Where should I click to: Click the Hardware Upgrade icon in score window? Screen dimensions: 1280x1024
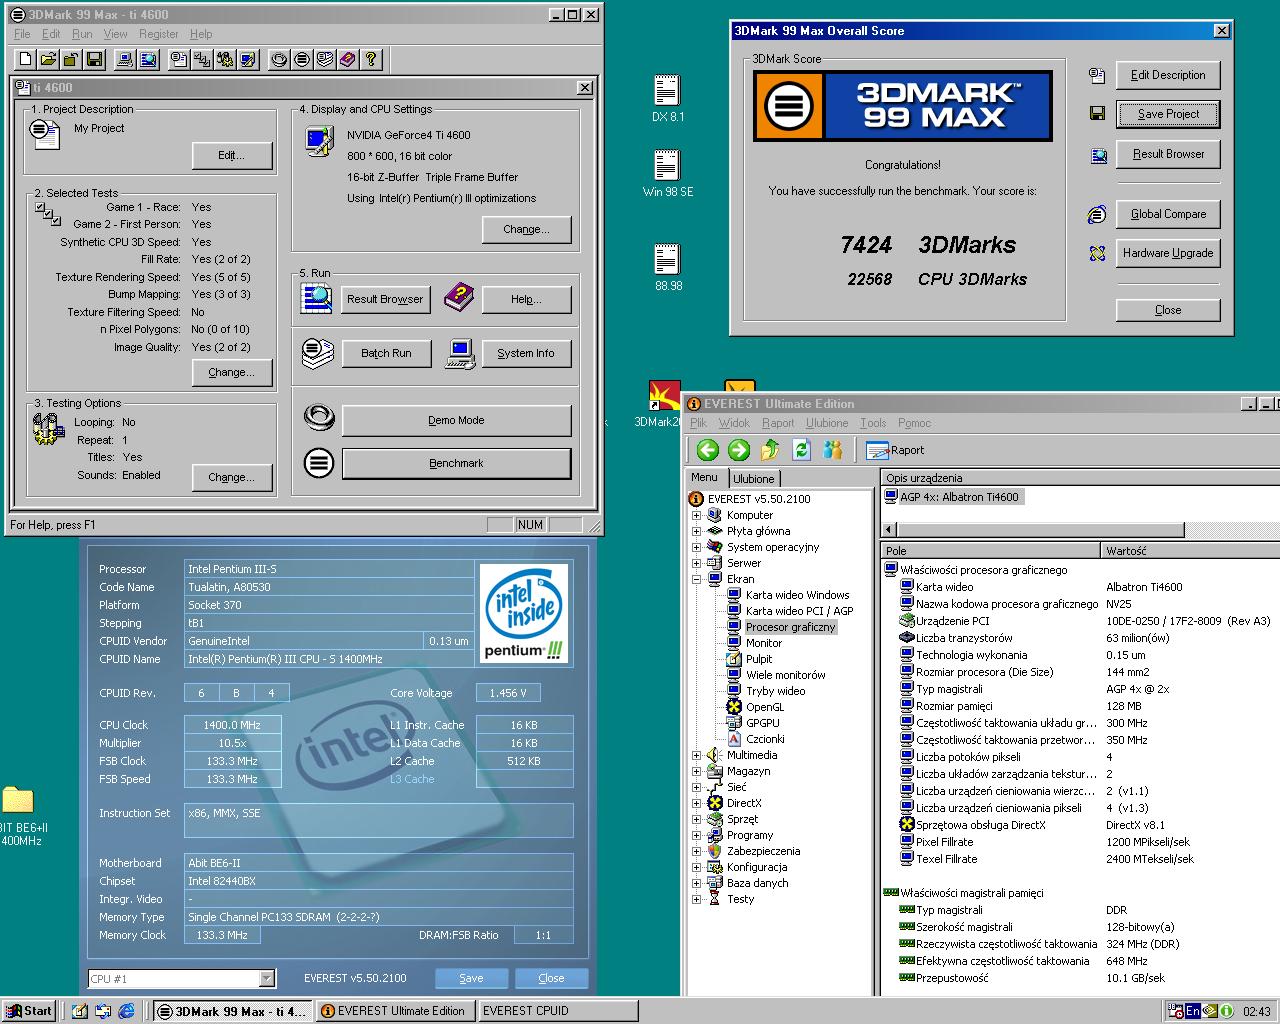[x=1097, y=253]
